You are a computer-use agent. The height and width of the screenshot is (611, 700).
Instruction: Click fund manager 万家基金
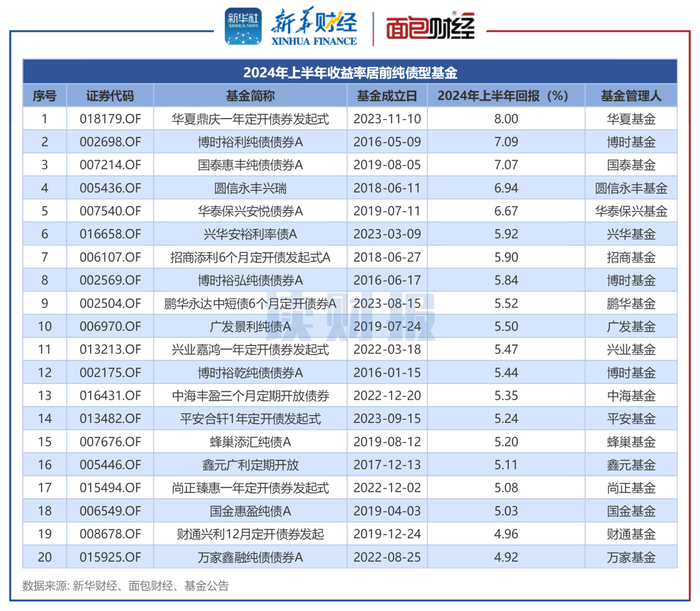(x=631, y=557)
